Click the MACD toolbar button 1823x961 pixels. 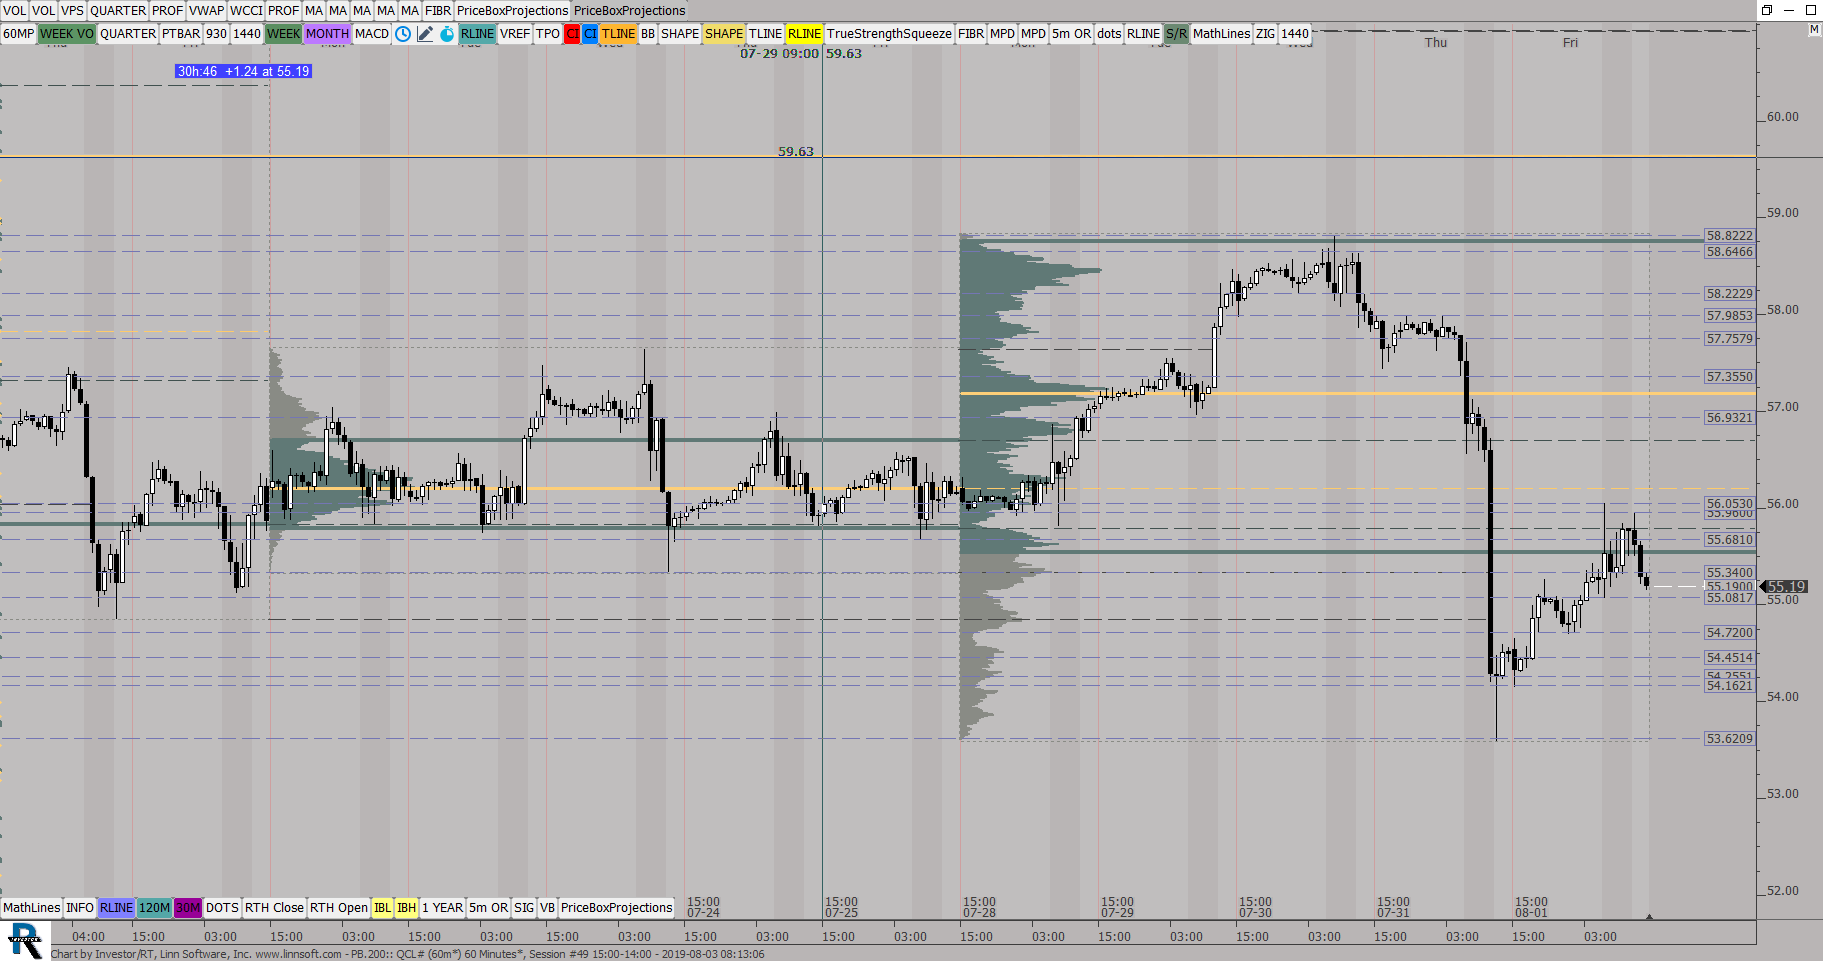tap(372, 34)
